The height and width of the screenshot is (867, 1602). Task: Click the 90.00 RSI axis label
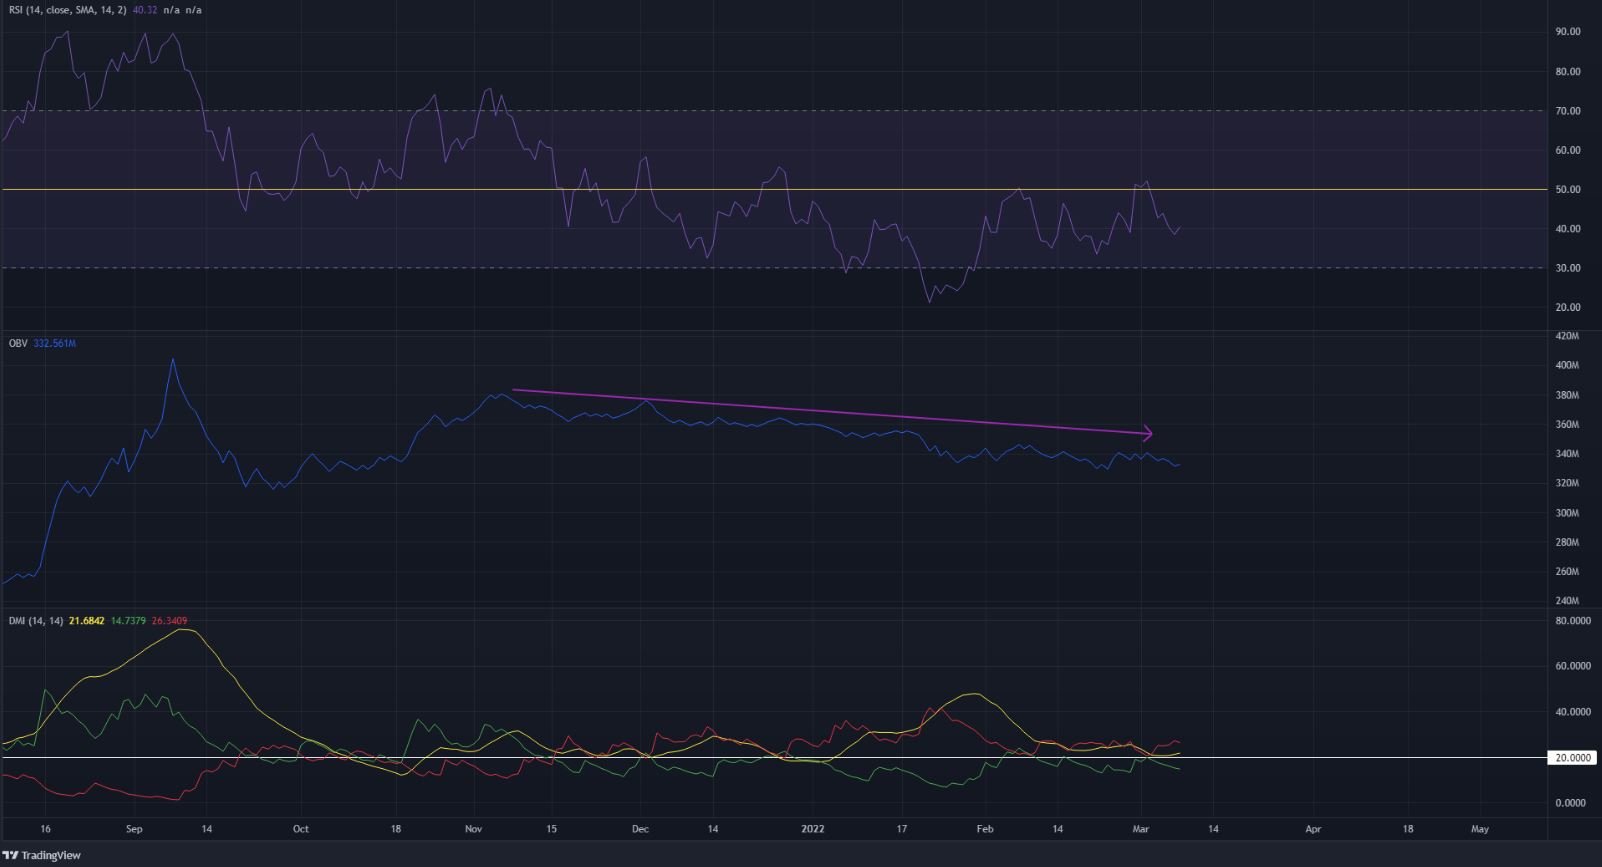coord(1568,32)
